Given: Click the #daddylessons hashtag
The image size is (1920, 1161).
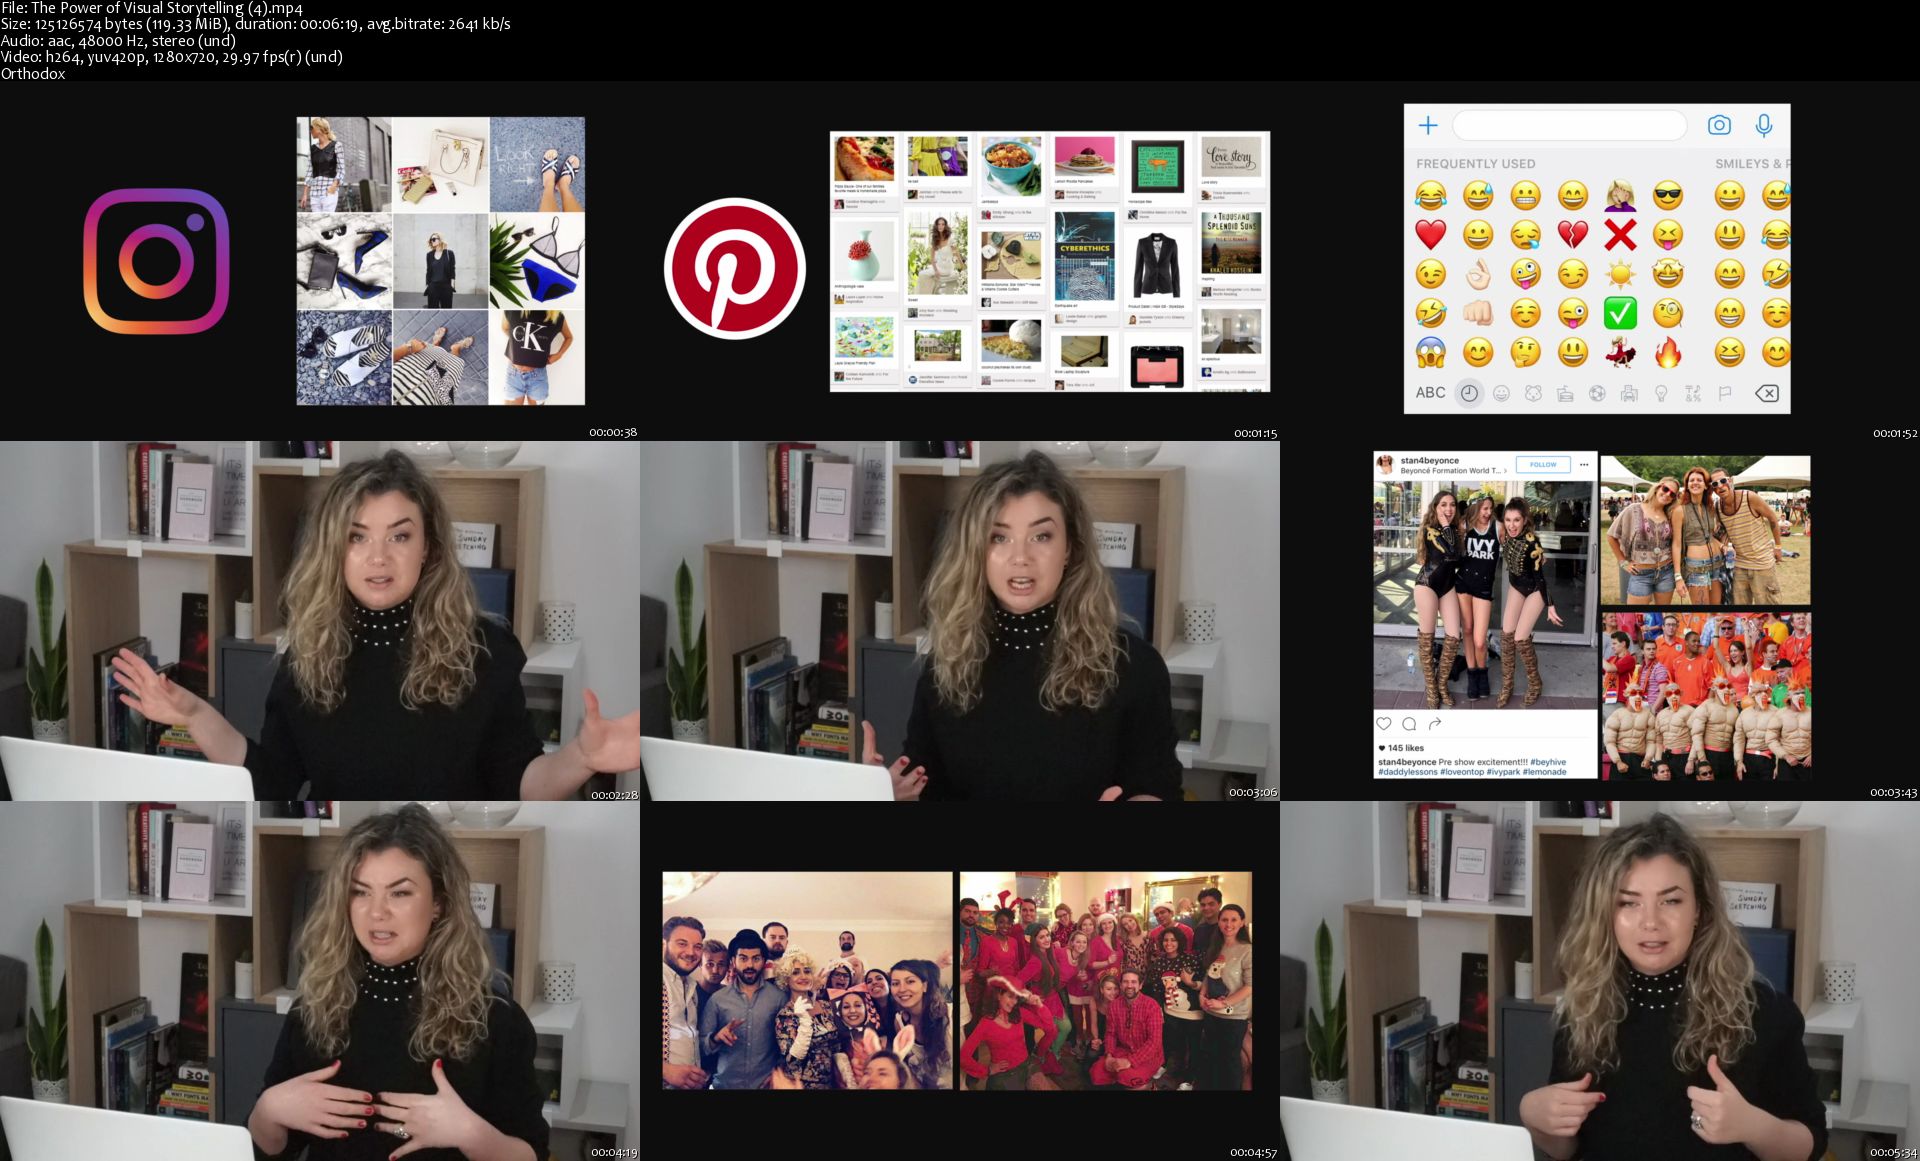Looking at the screenshot, I should point(1408,772).
